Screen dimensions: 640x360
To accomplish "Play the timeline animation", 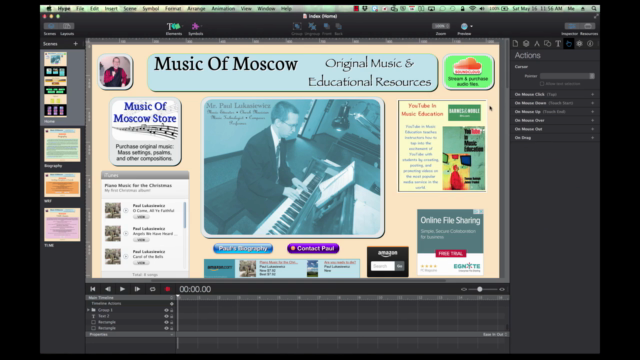I will (x=122, y=289).
